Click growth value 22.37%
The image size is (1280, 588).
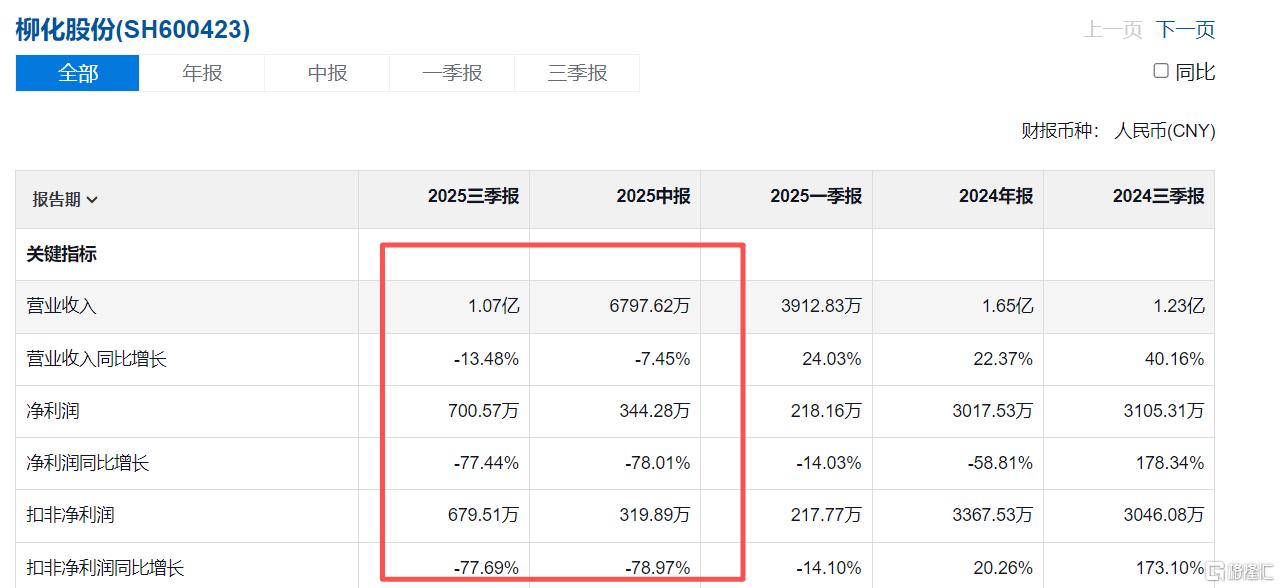[1003, 359]
